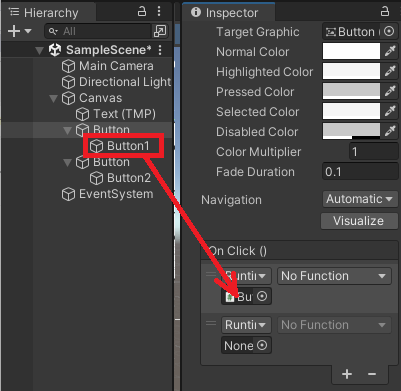This screenshot has width=401, height=391.
Task: Open the Disabled Color swatch
Action: coord(351,131)
